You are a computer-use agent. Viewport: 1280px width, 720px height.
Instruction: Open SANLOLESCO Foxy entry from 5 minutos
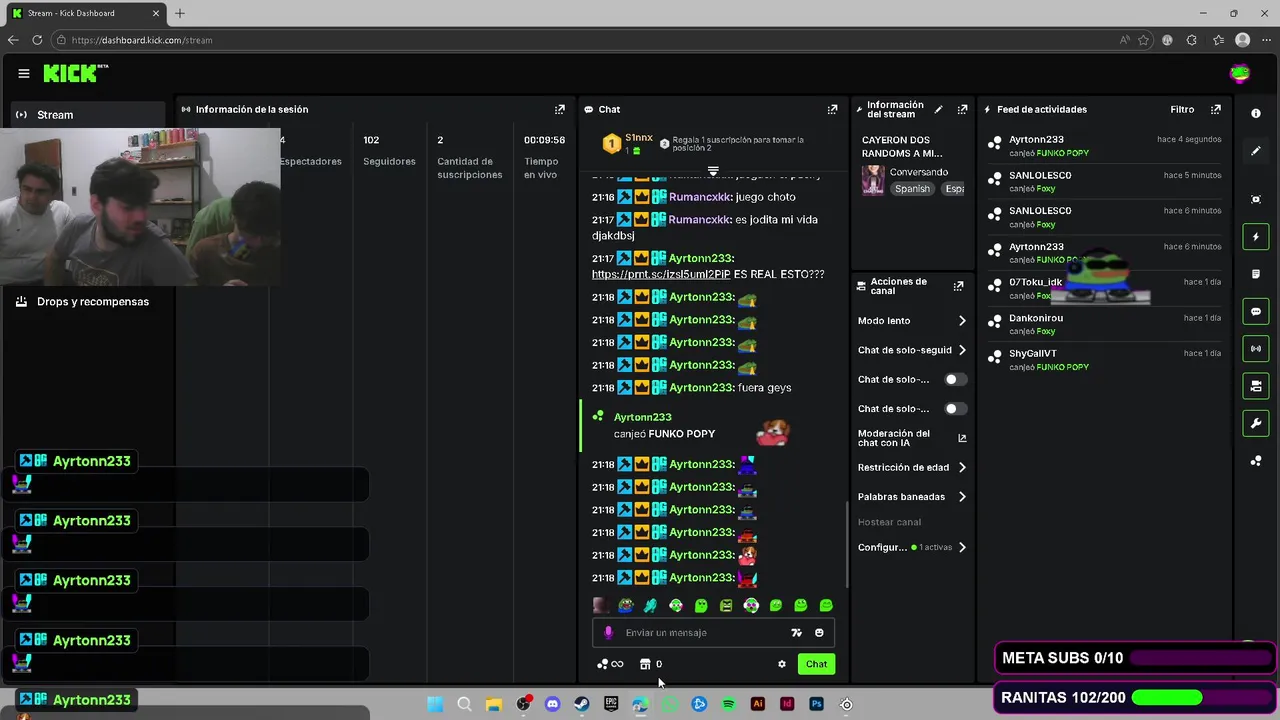tap(1105, 182)
